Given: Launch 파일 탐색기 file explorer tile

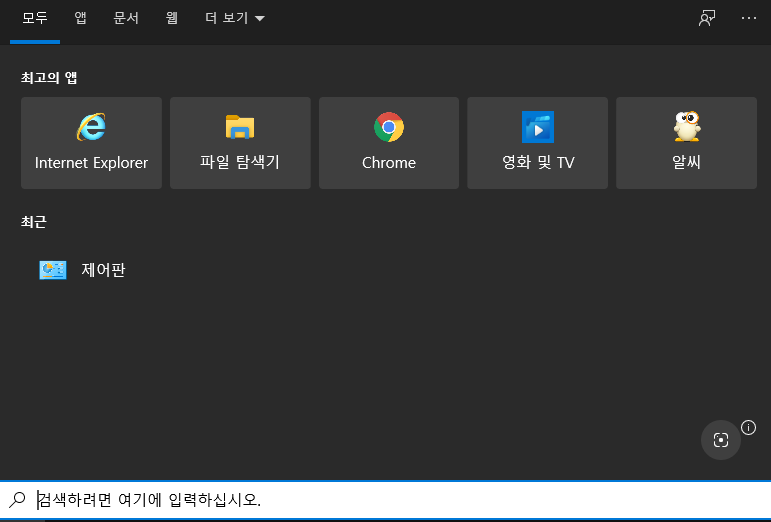Looking at the screenshot, I should coord(240,143).
